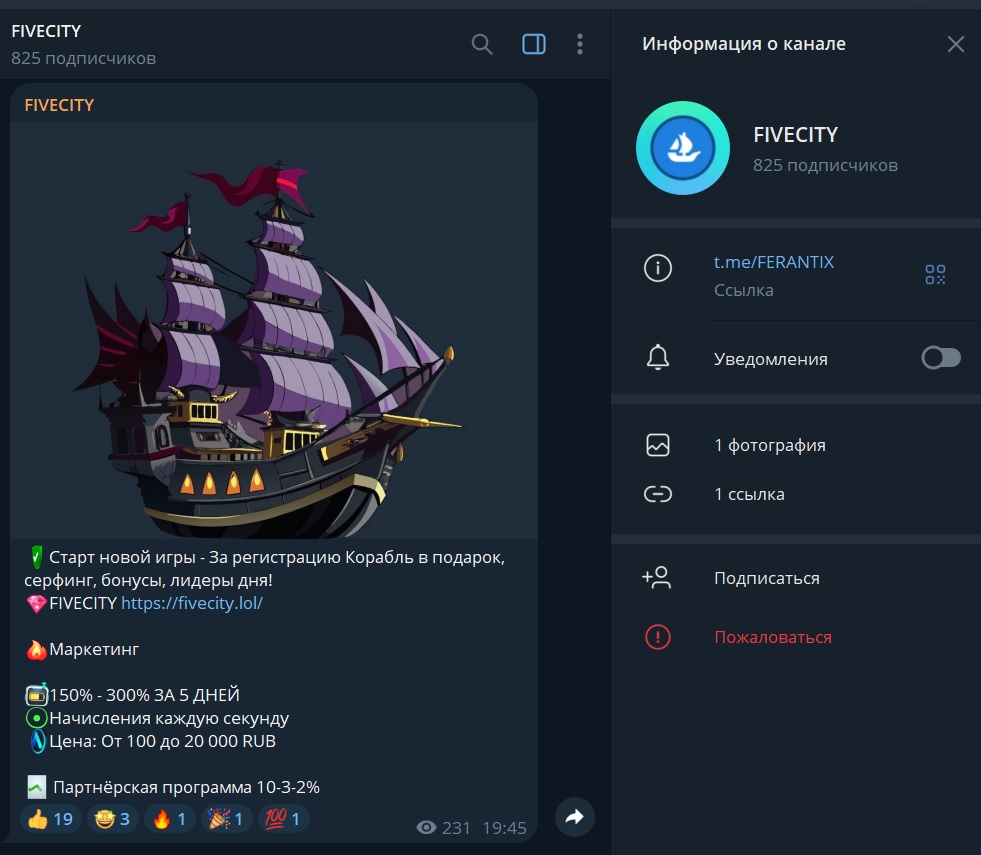Open the '1 ссылка' shared links
The height and width of the screenshot is (855, 981).
click(749, 494)
